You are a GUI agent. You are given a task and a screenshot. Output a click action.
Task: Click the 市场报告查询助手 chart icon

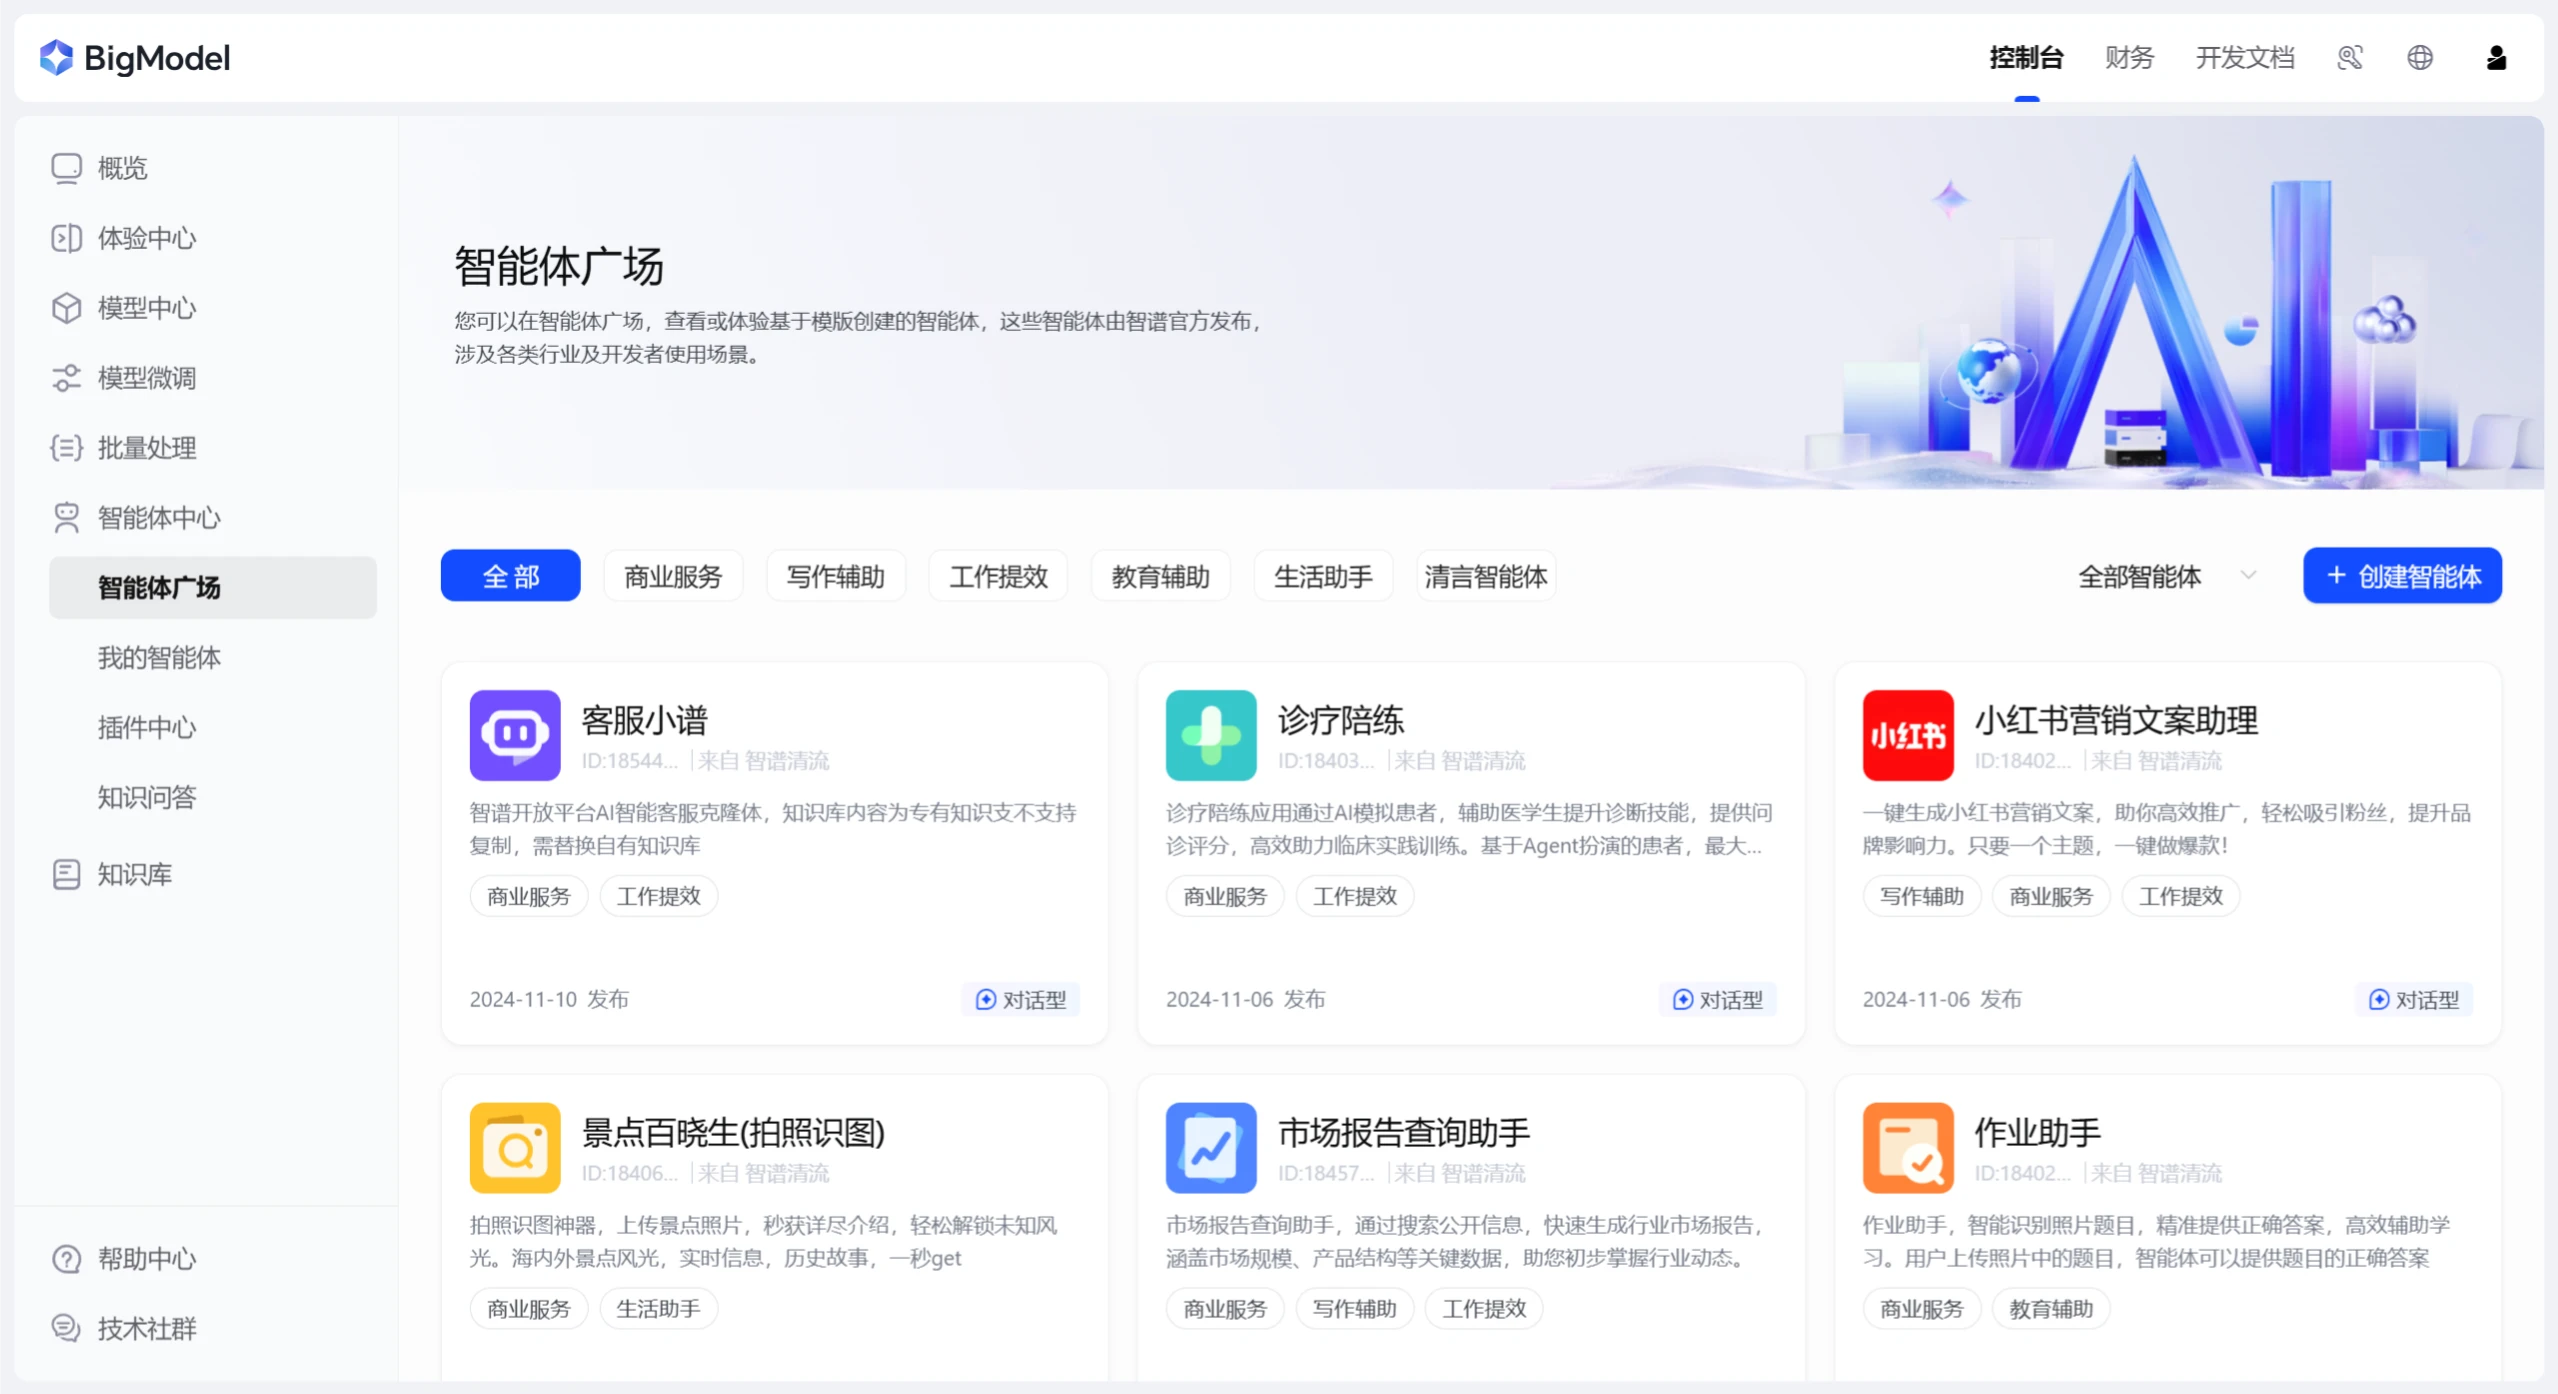[x=1210, y=1148]
